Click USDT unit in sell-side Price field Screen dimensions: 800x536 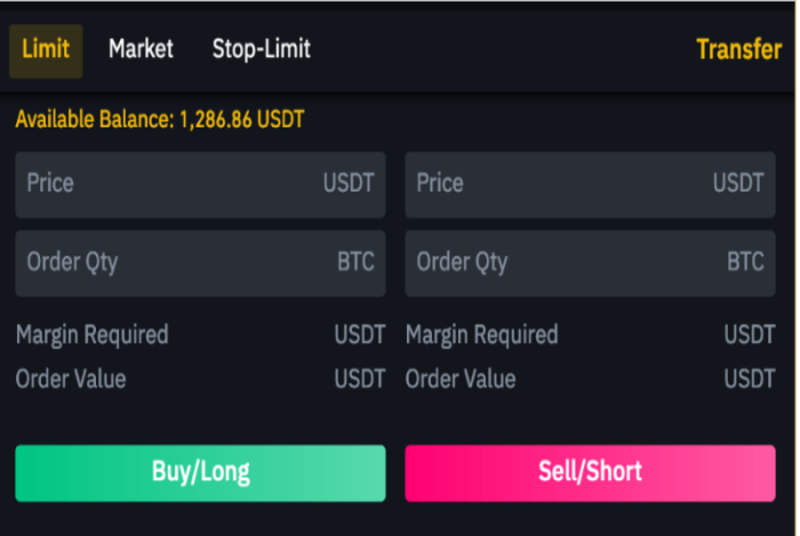click(739, 183)
